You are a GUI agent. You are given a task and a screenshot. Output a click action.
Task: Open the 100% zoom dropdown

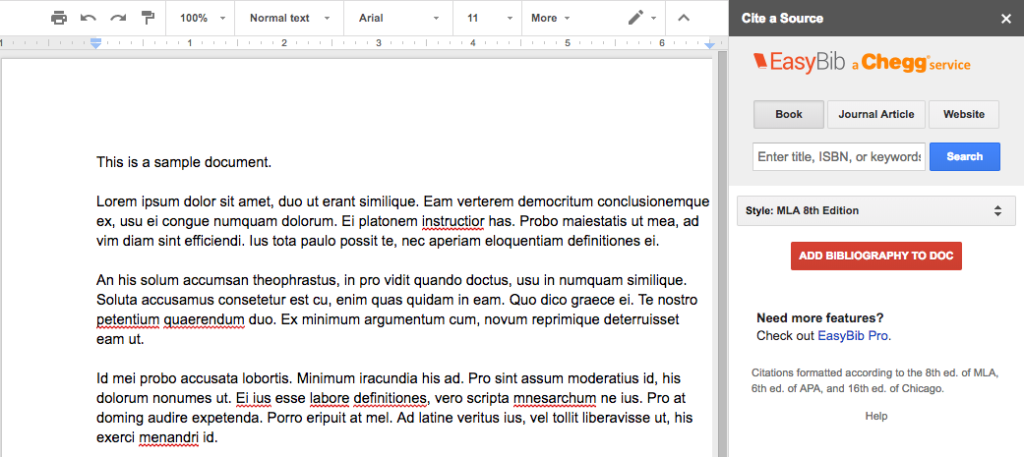201,18
